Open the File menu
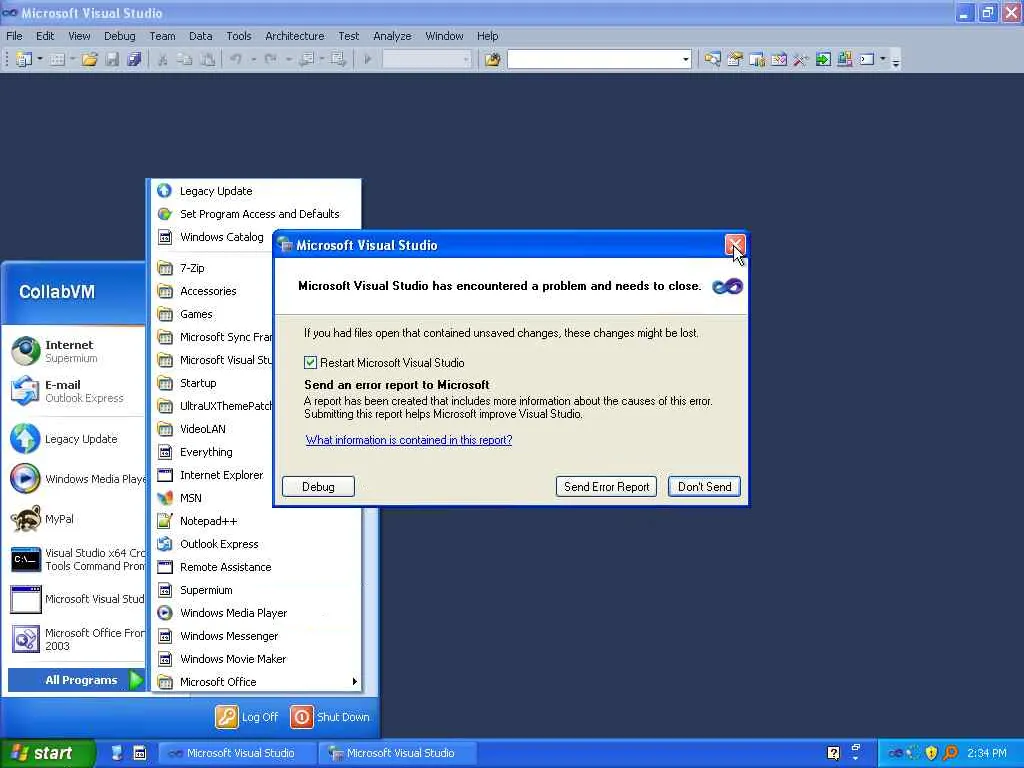 (14, 36)
